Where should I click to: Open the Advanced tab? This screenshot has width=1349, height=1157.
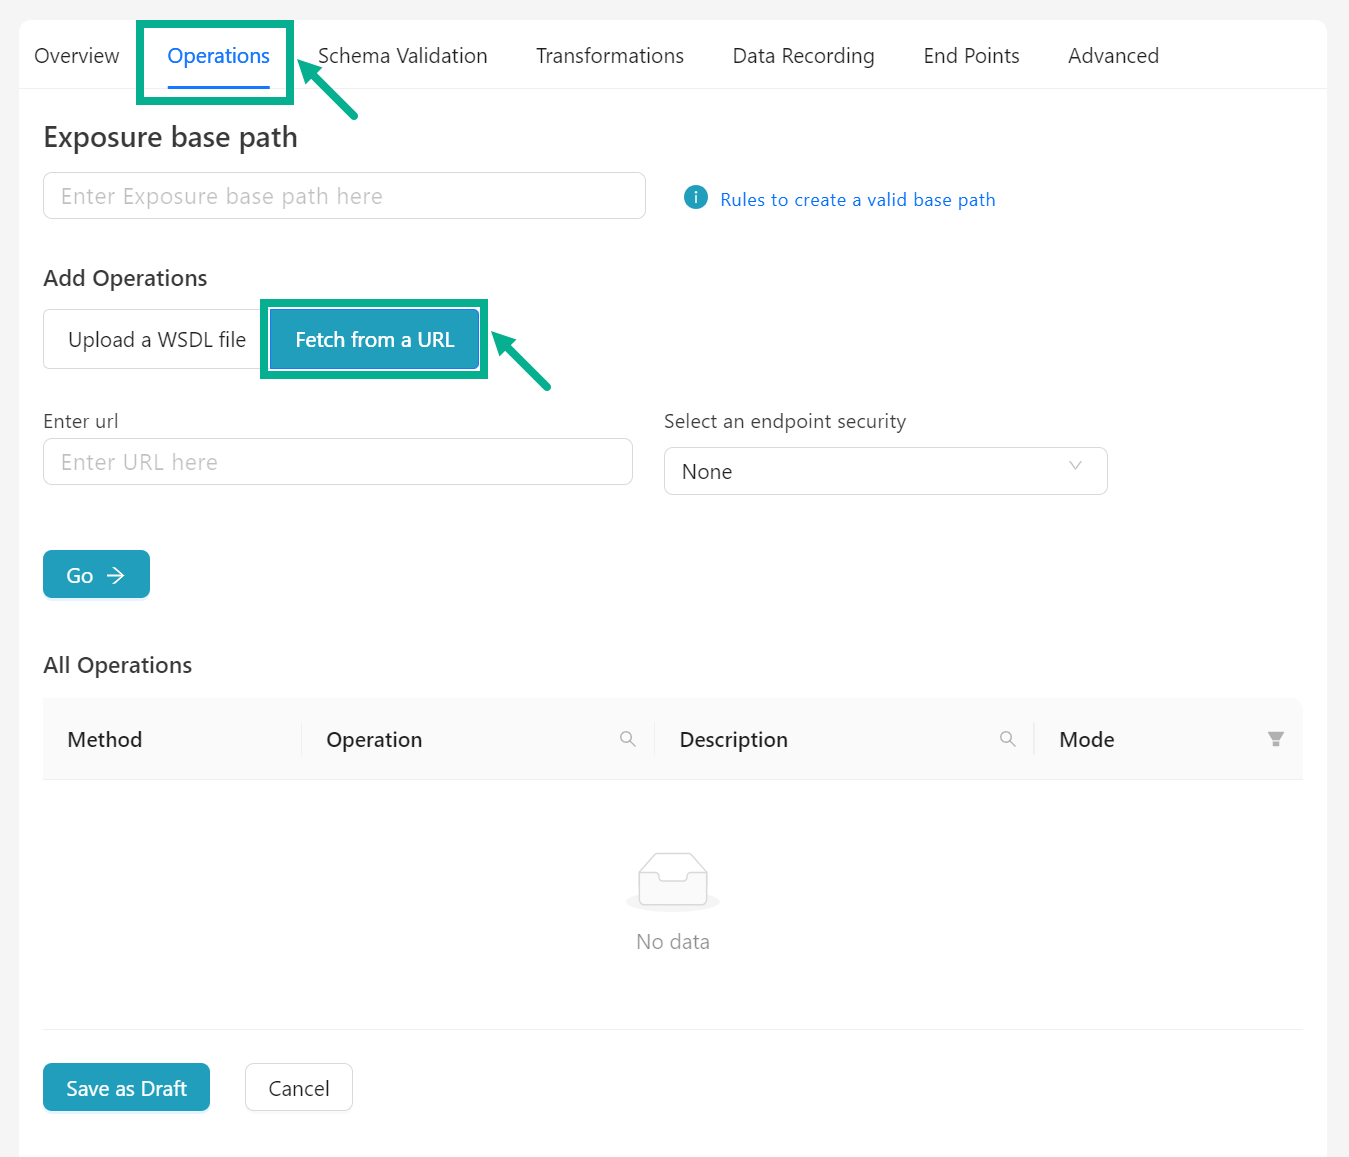coord(1113,56)
